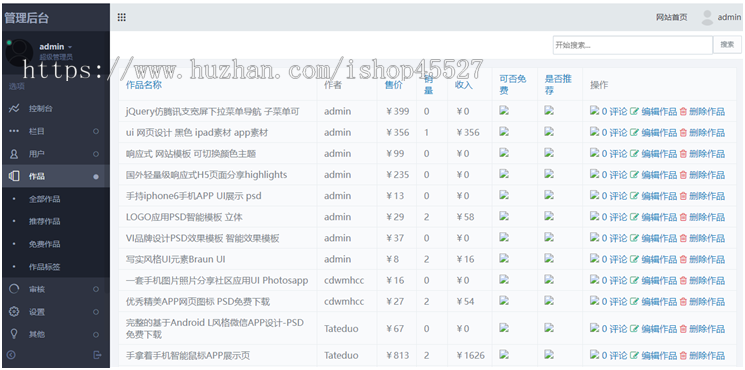Screen dimensions: 745x370
Task: Click 管理后台 title in sidebar header
Action: point(27,18)
